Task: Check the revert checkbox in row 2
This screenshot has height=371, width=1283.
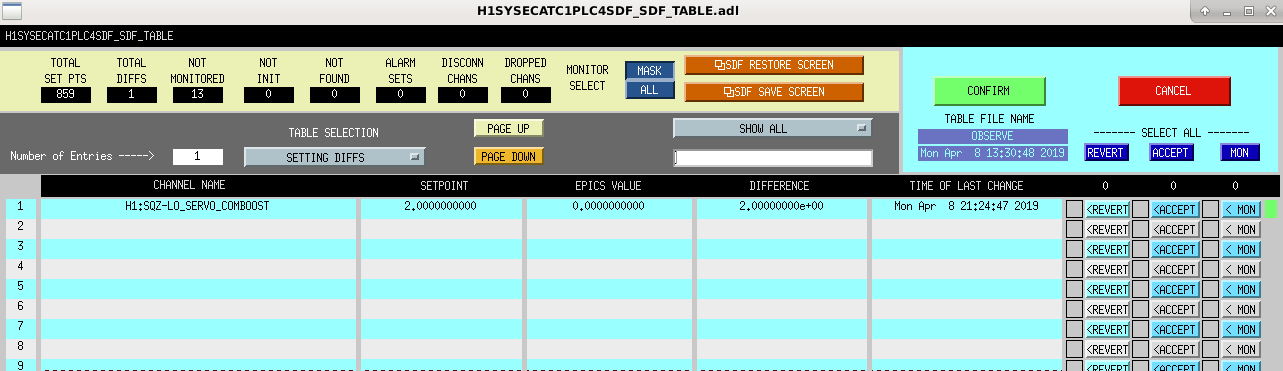Action: click(1074, 229)
